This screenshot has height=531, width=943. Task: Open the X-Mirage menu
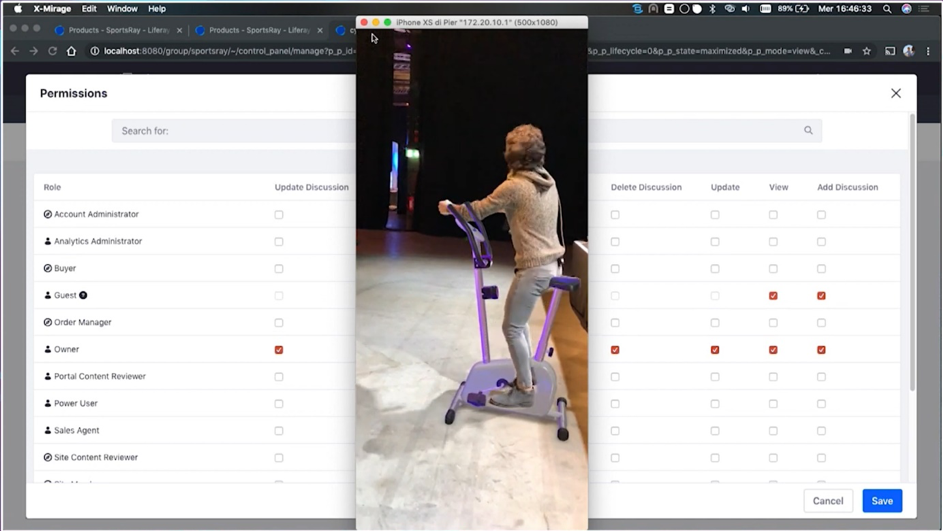[x=52, y=8]
